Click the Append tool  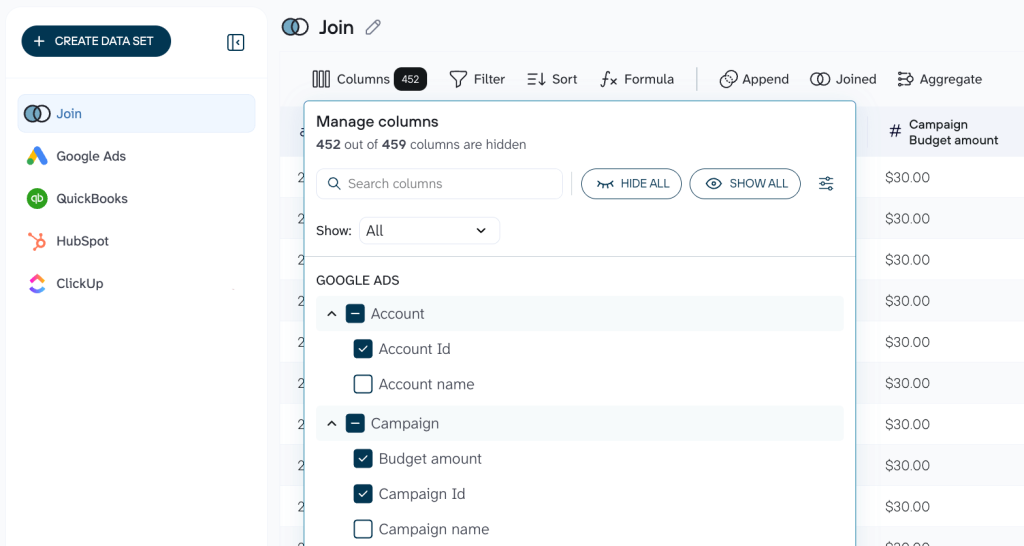click(754, 79)
